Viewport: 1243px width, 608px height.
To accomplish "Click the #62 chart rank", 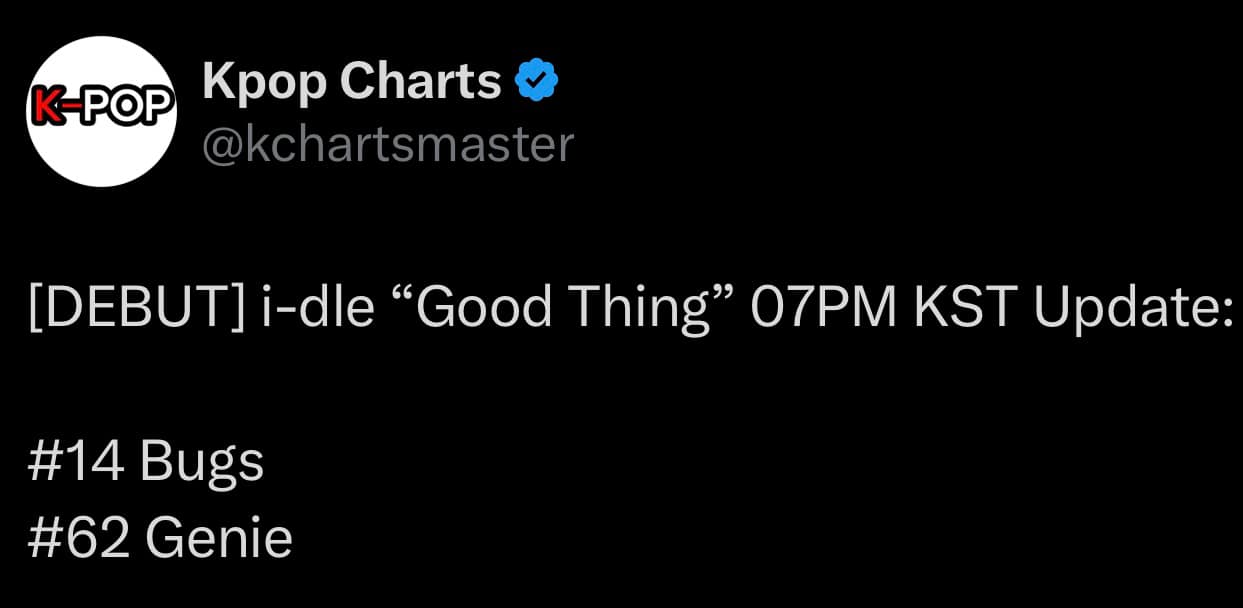I will click(x=79, y=540).
